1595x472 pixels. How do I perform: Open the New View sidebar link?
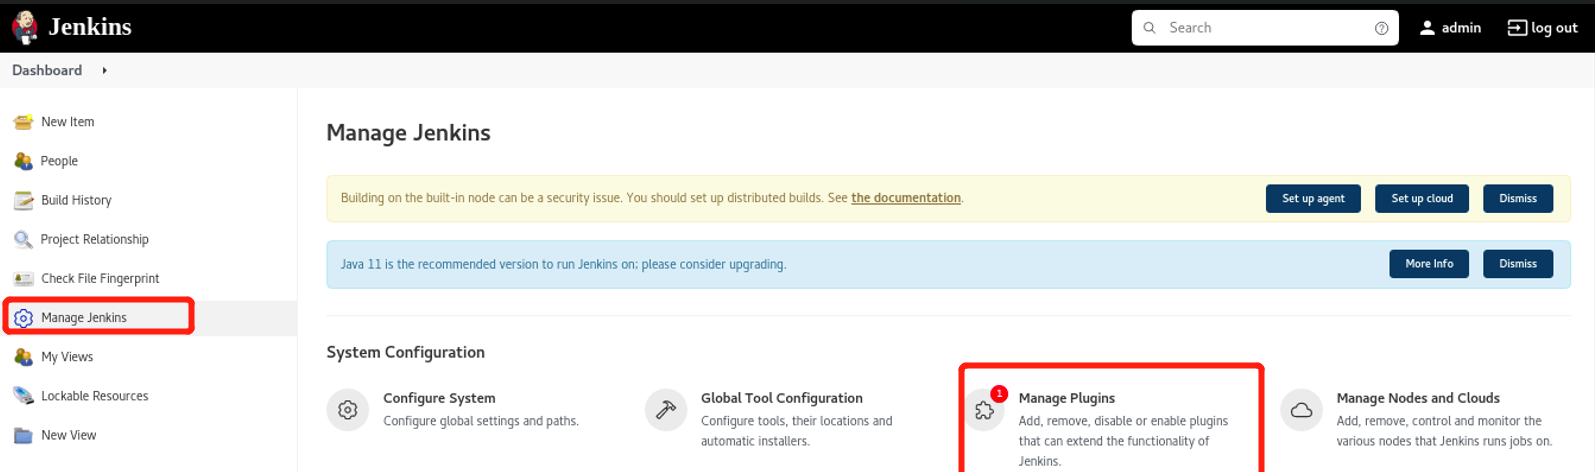[x=69, y=435]
